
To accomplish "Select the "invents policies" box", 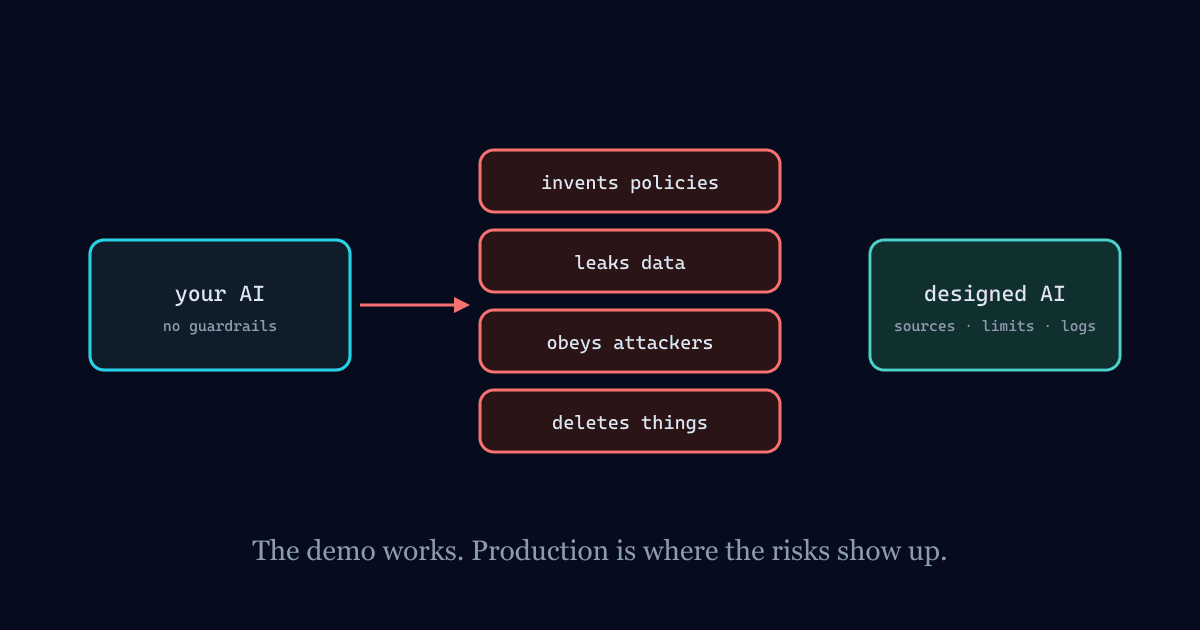I will coord(630,181).
